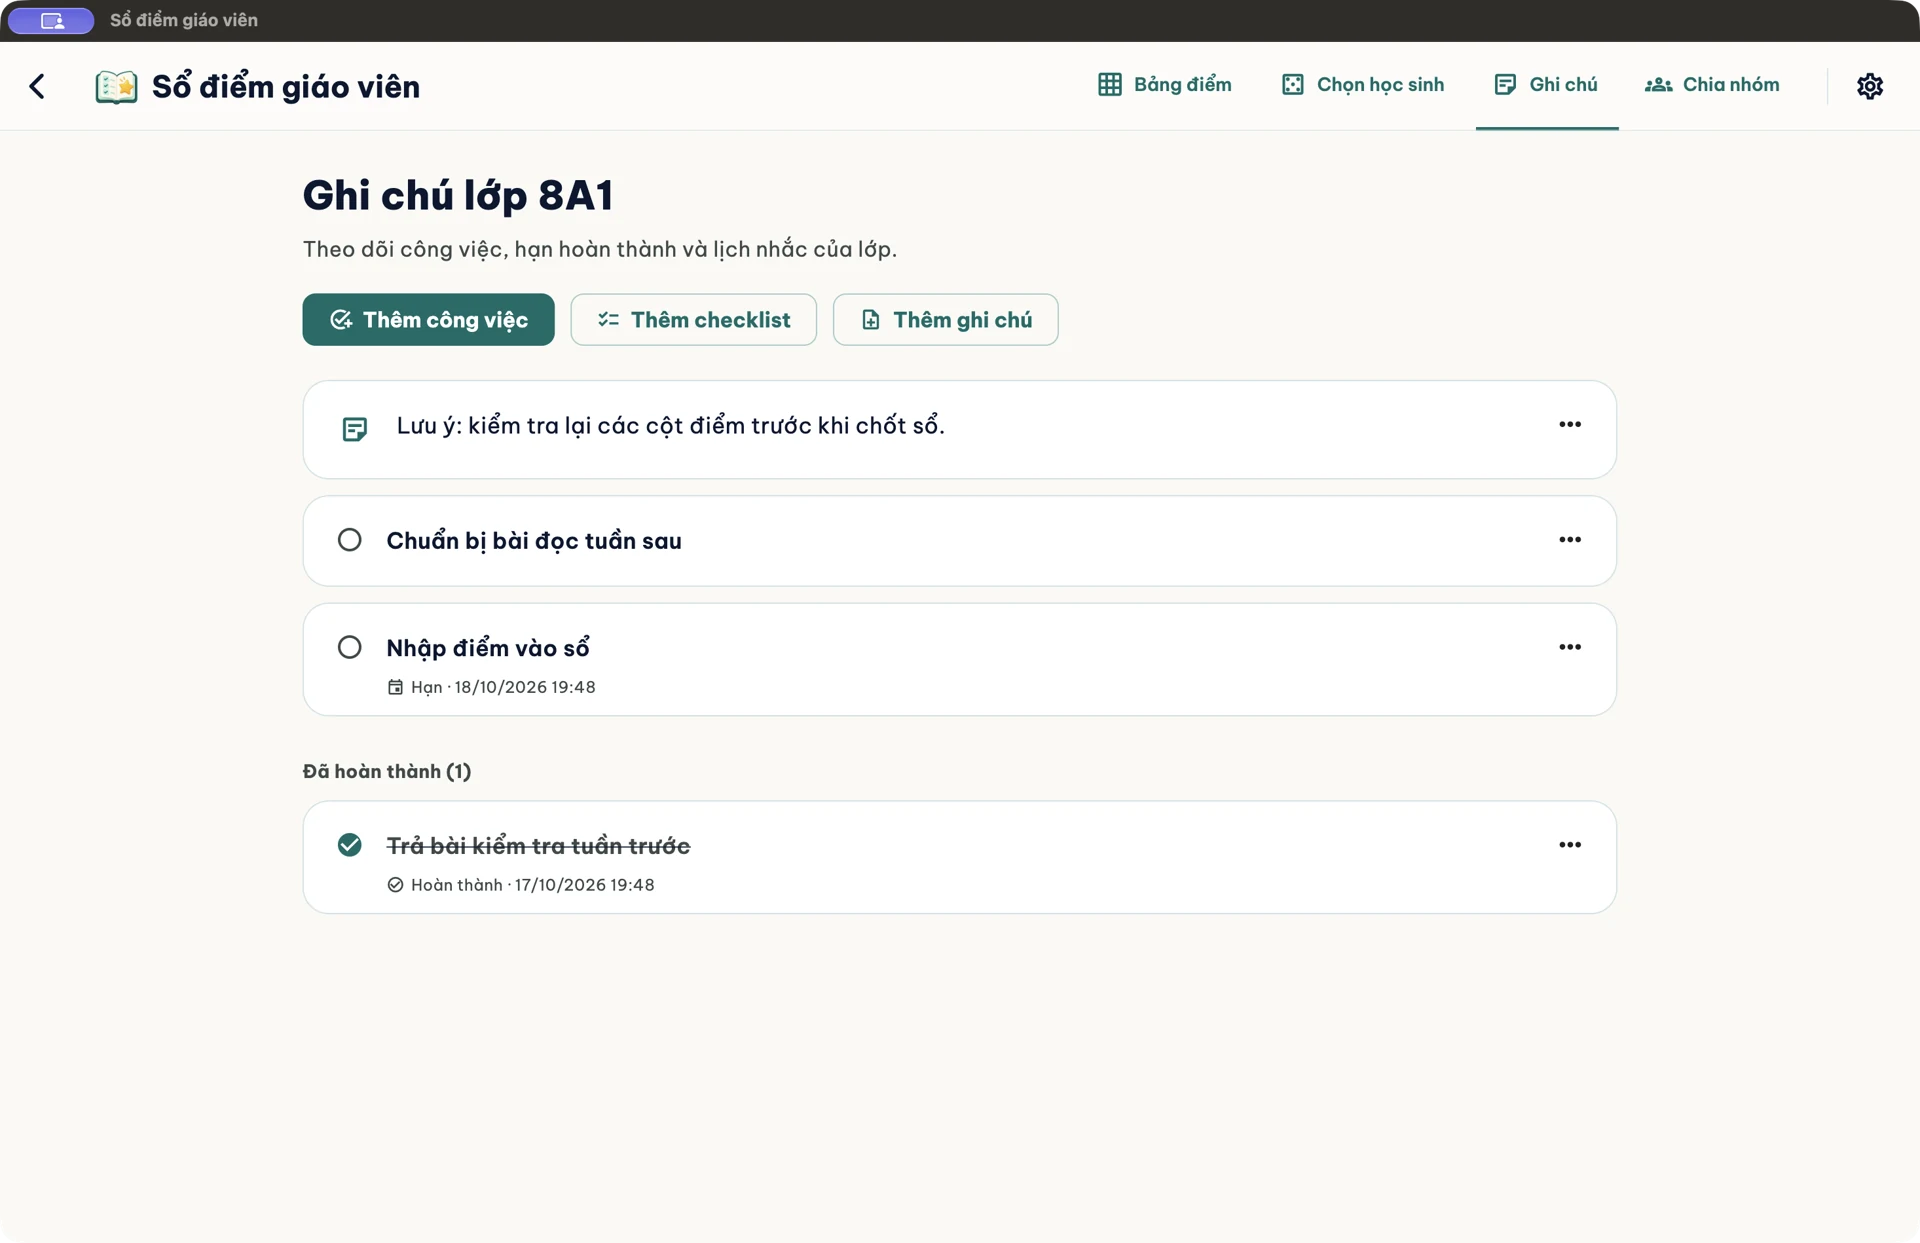
Task: Click the Chuẩn bị bài đọc tuần sau title
Action: [534, 541]
